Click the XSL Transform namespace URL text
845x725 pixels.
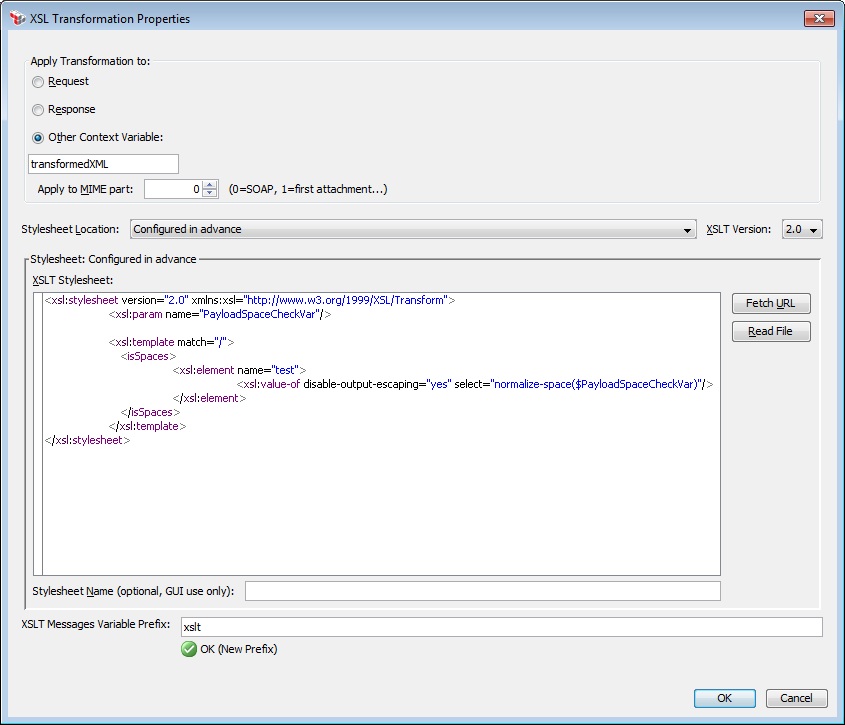[x=343, y=299]
